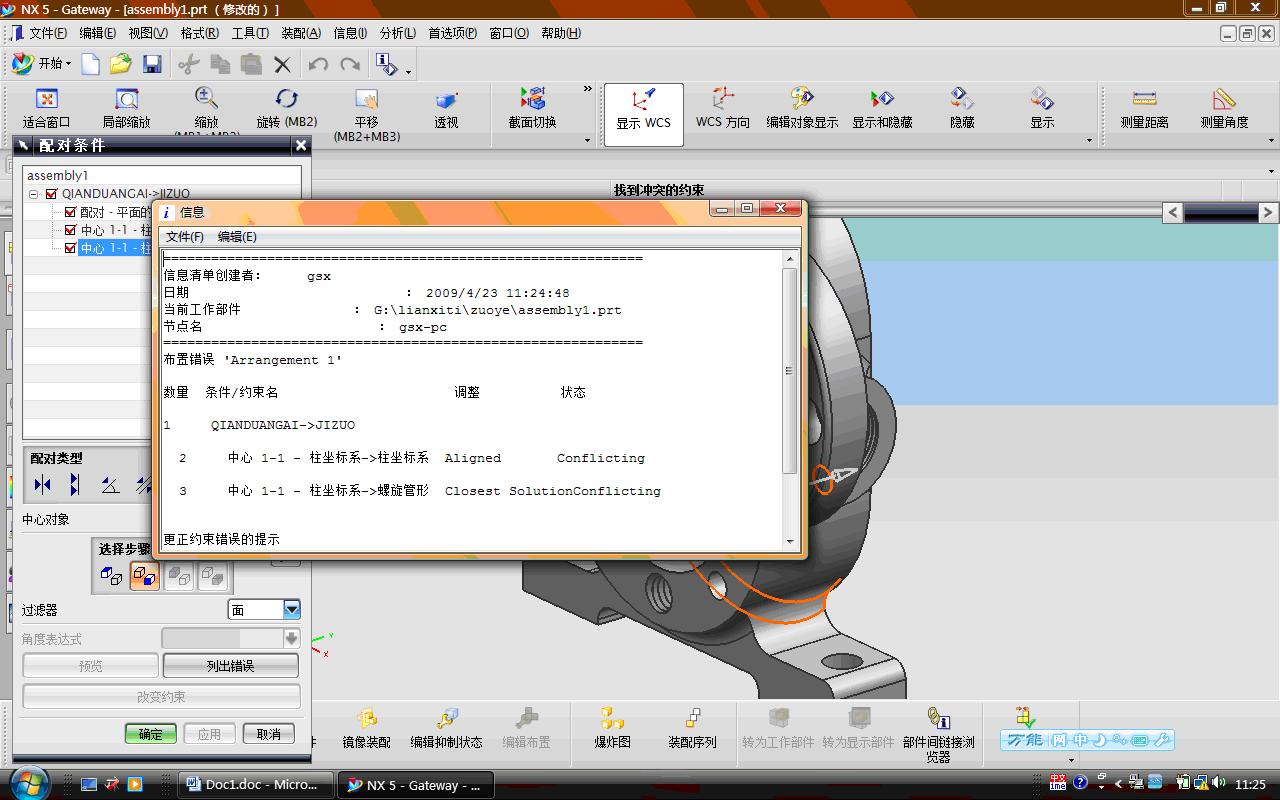Select the Mate (配对) constraint type icon
1280x800 pixels.
pyautogui.click(x=42, y=485)
